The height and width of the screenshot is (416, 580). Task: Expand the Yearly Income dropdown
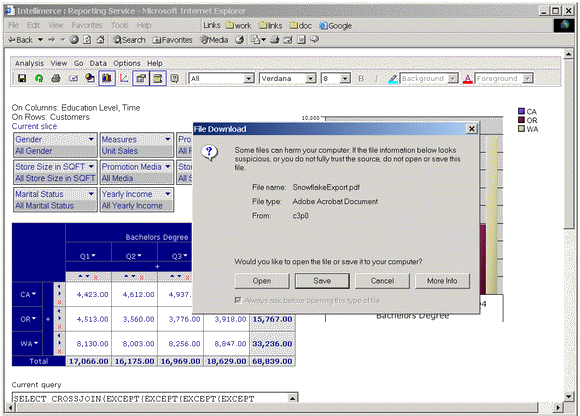[168, 194]
